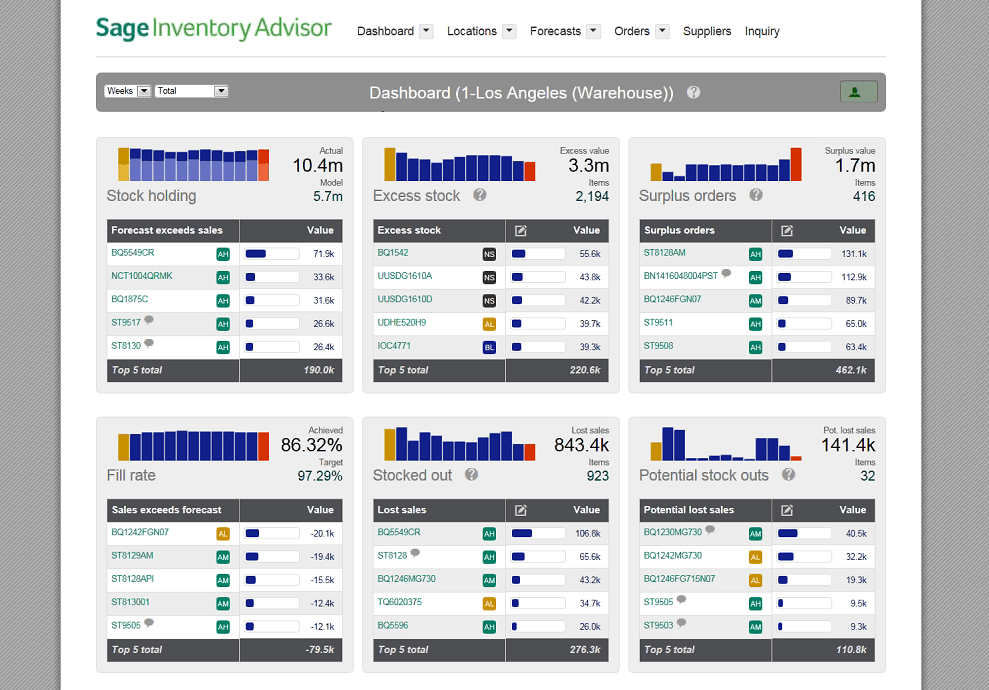Click edit icon in Lost sales table header

pos(520,510)
